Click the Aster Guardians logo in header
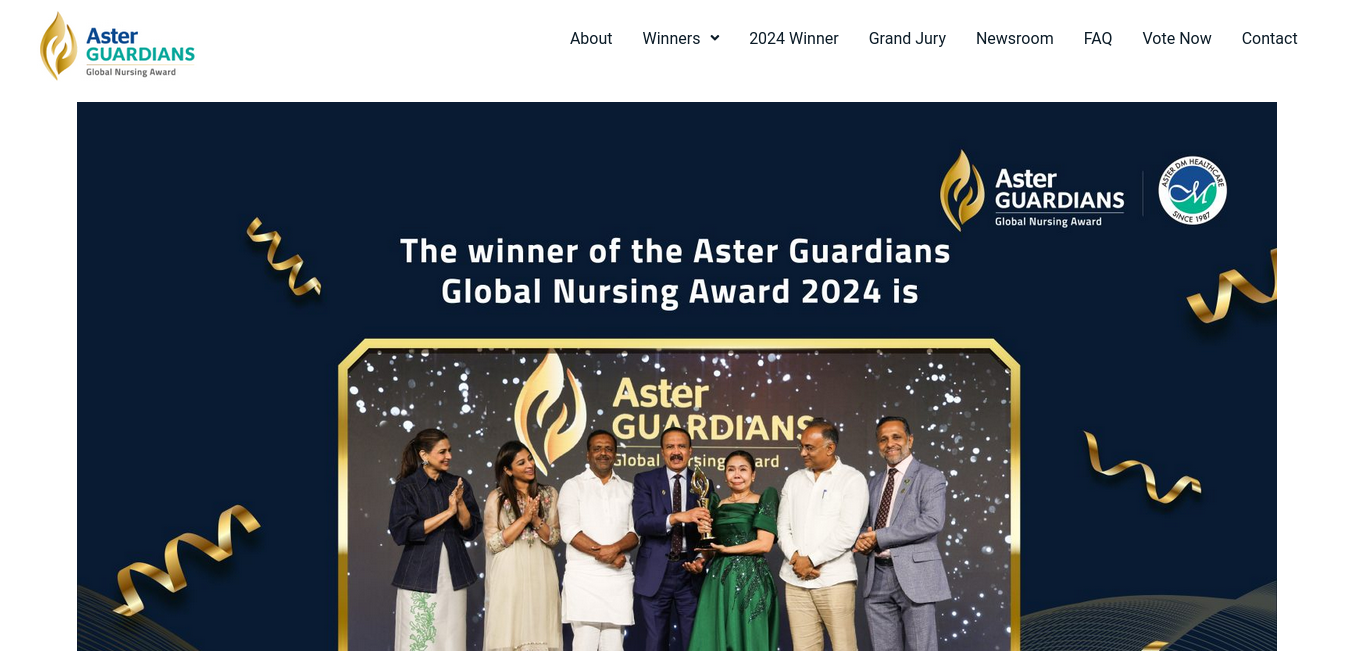The image size is (1366, 651). 117,45
